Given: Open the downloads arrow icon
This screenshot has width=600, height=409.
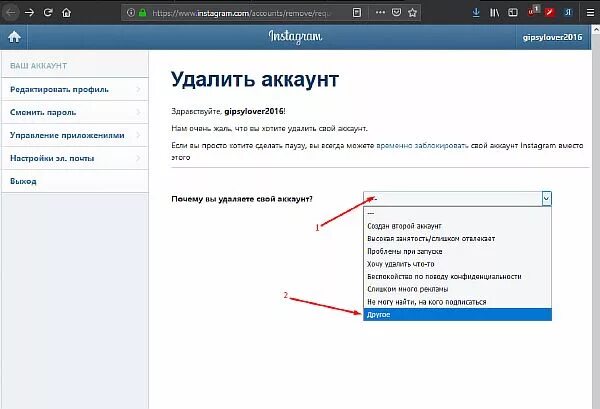Looking at the screenshot, I should point(476,13).
